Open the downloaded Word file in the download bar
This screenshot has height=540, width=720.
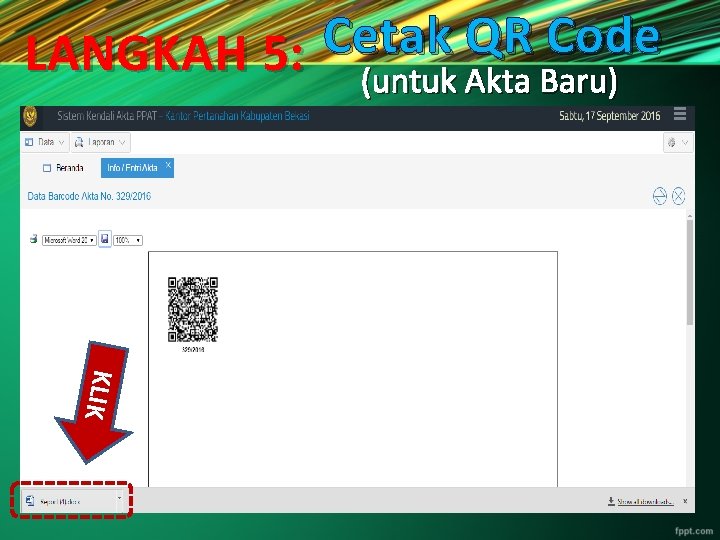(x=68, y=501)
